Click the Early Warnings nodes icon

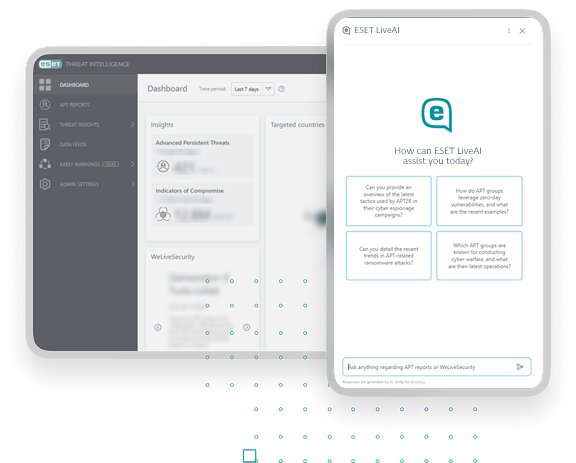coord(45,164)
